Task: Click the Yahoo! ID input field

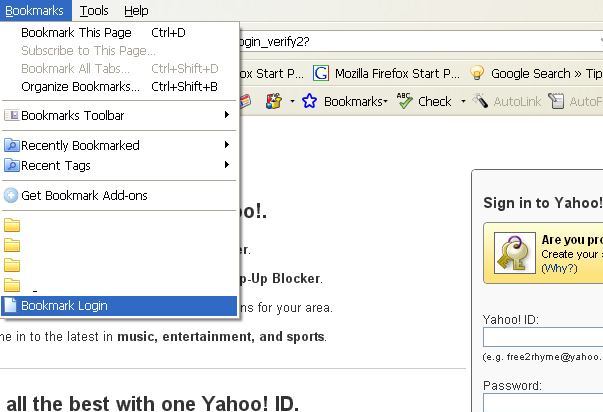Action: [x=543, y=337]
